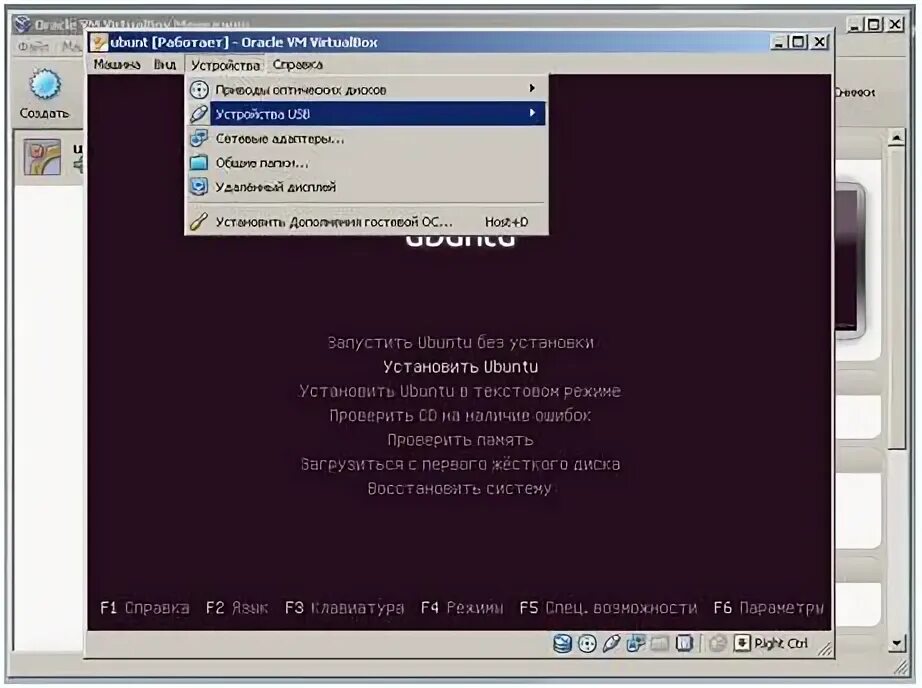Click the network status bar icon

click(635, 644)
